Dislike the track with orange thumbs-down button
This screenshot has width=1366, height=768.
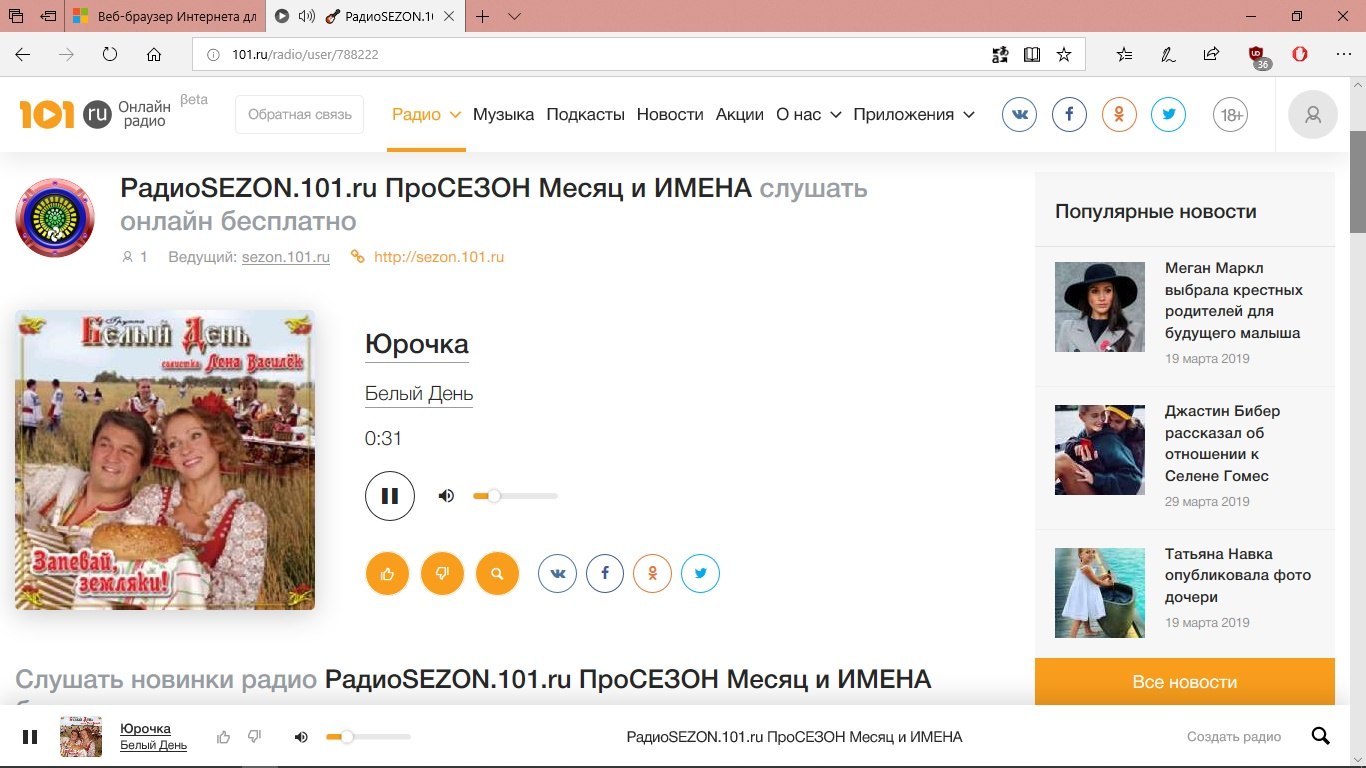[x=442, y=574]
